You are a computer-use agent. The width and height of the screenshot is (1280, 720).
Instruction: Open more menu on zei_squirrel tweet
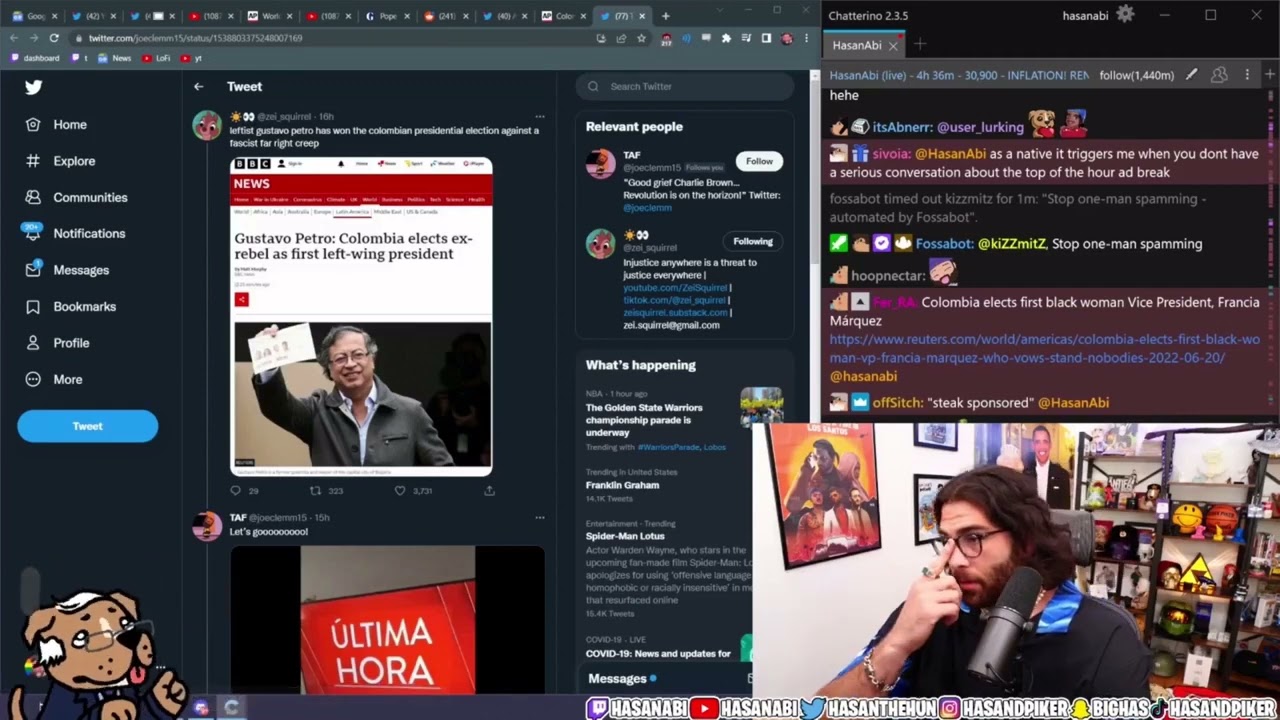point(540,117)
